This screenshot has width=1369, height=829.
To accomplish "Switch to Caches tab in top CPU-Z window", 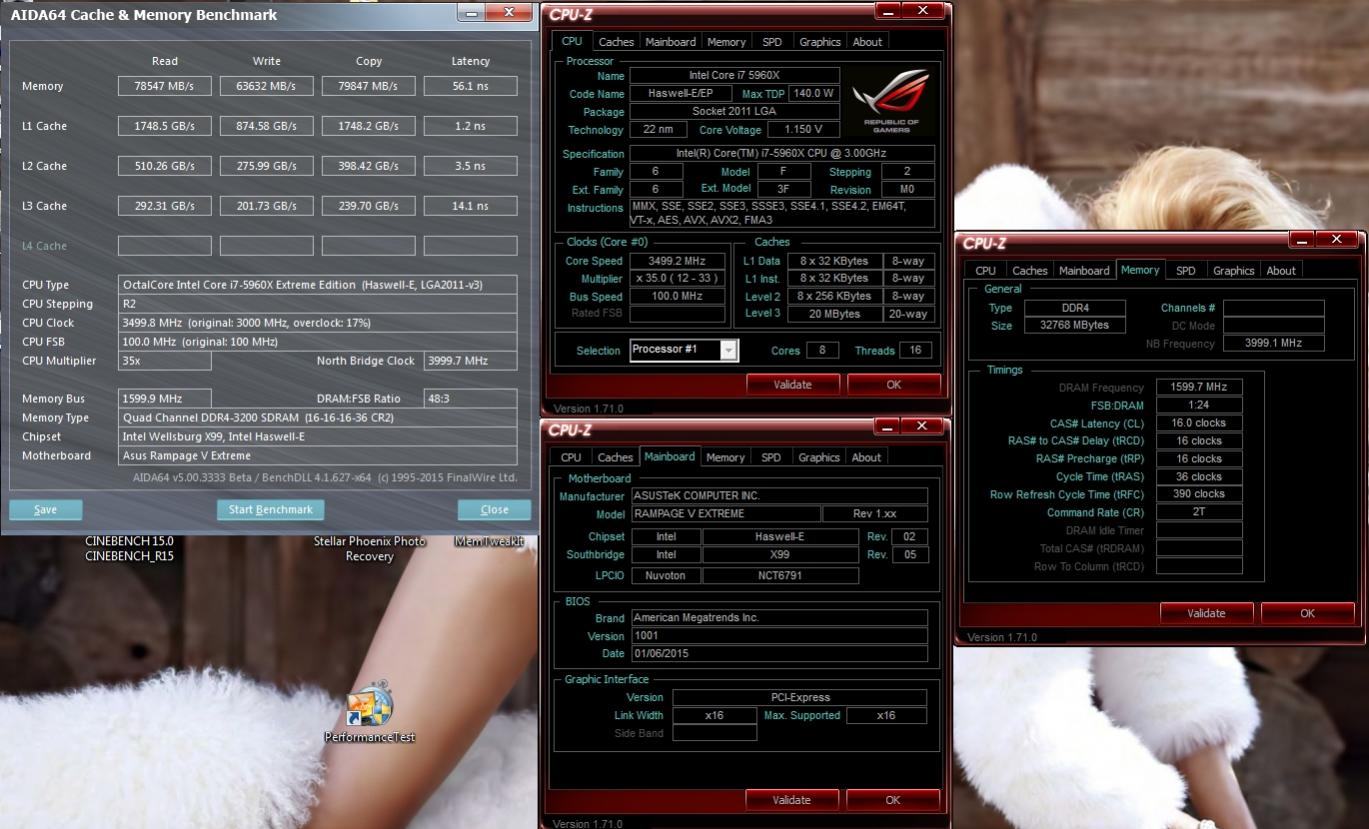I will point(616,42).
